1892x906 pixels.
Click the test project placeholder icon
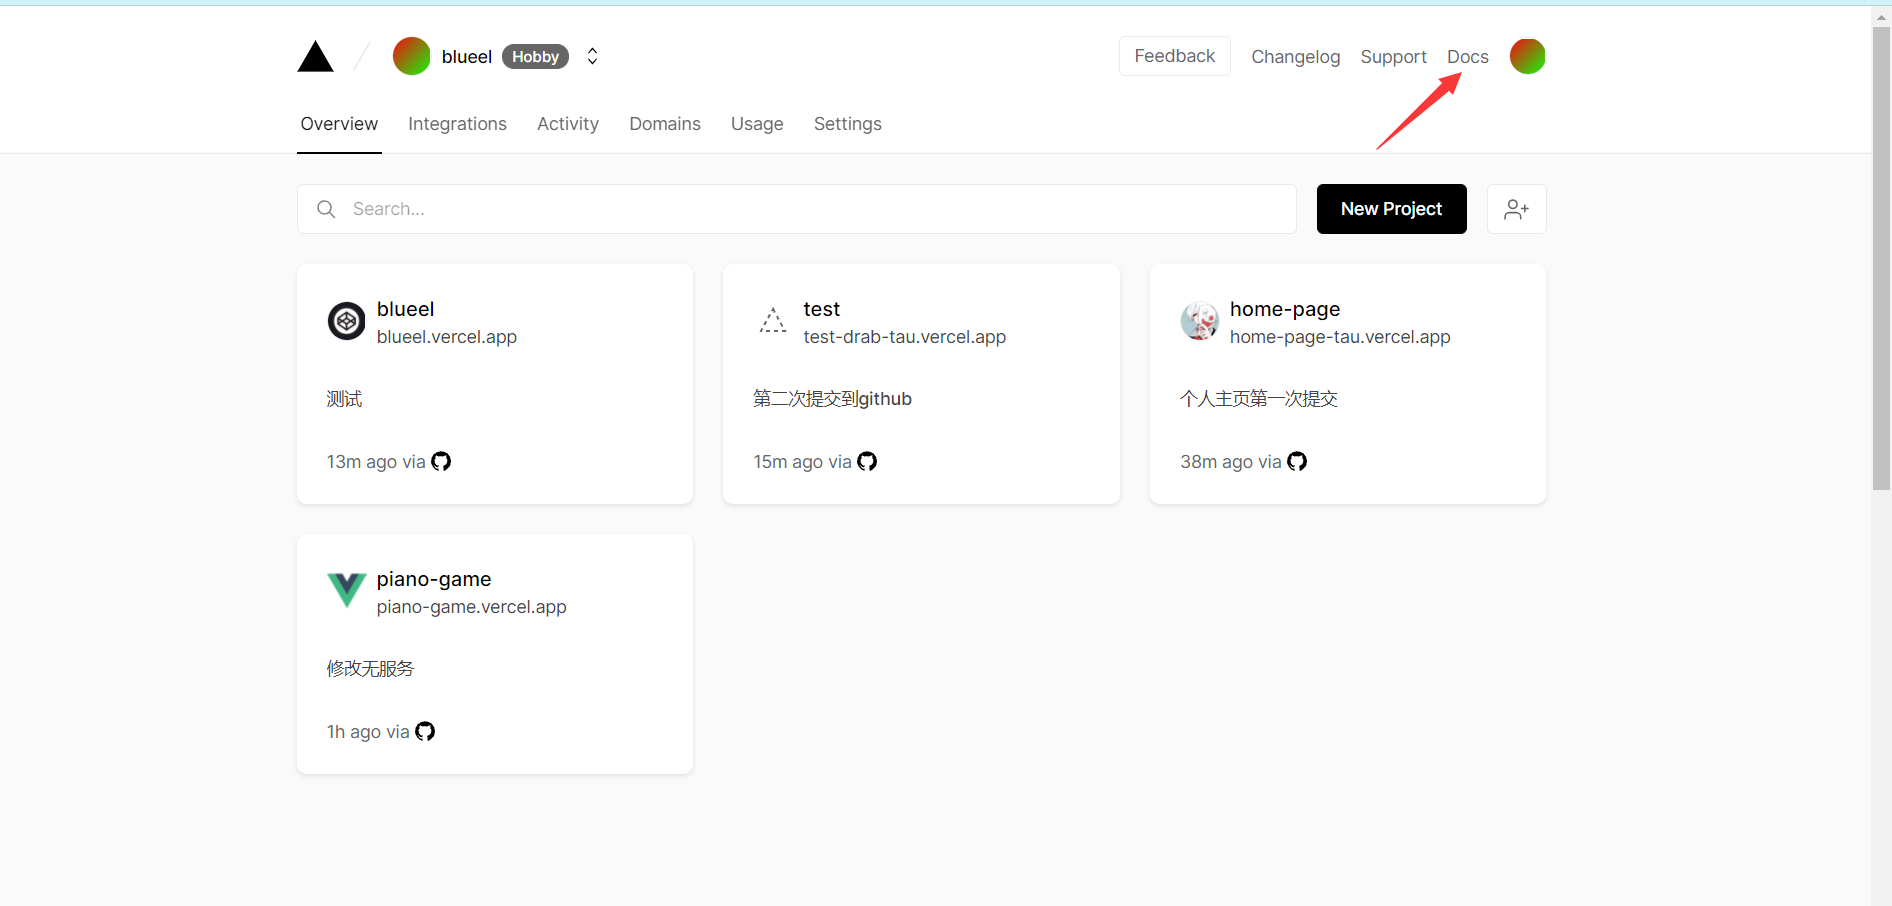pyautogui.click(x=773, y=321)
